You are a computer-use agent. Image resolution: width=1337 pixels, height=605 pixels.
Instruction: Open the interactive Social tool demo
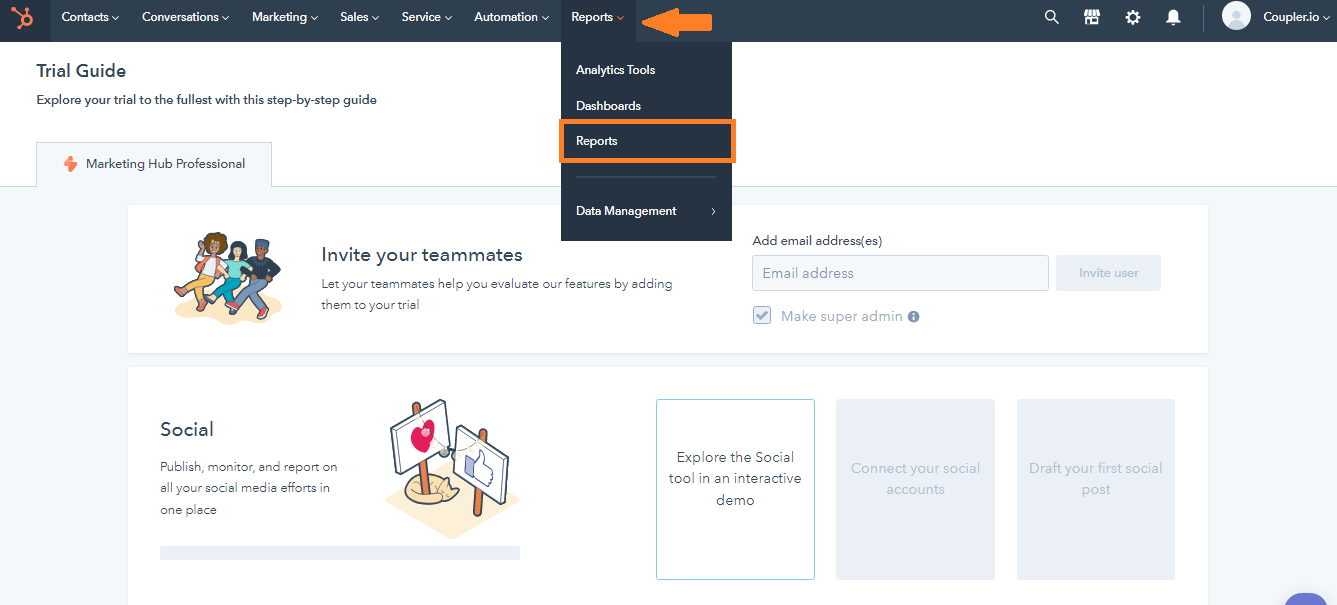pyautogui.click(x=735, y=478)
